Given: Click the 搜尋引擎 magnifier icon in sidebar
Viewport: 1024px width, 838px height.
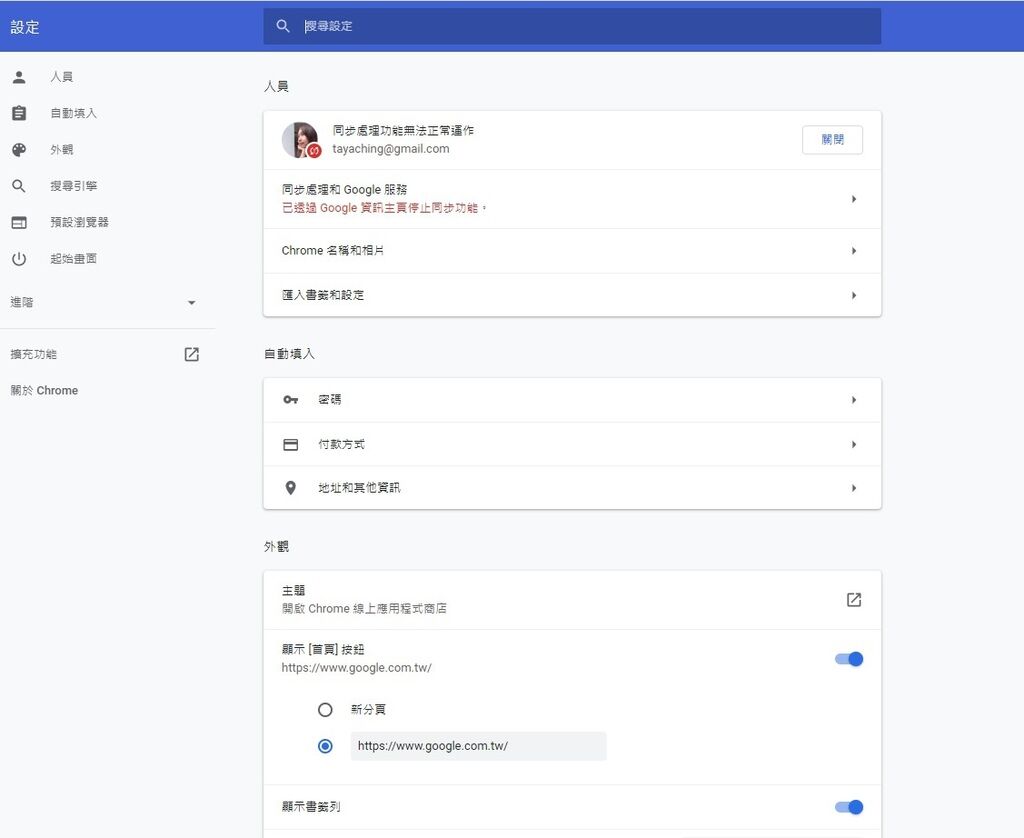Looking at the screenshot, I should (x=19, y=186).
